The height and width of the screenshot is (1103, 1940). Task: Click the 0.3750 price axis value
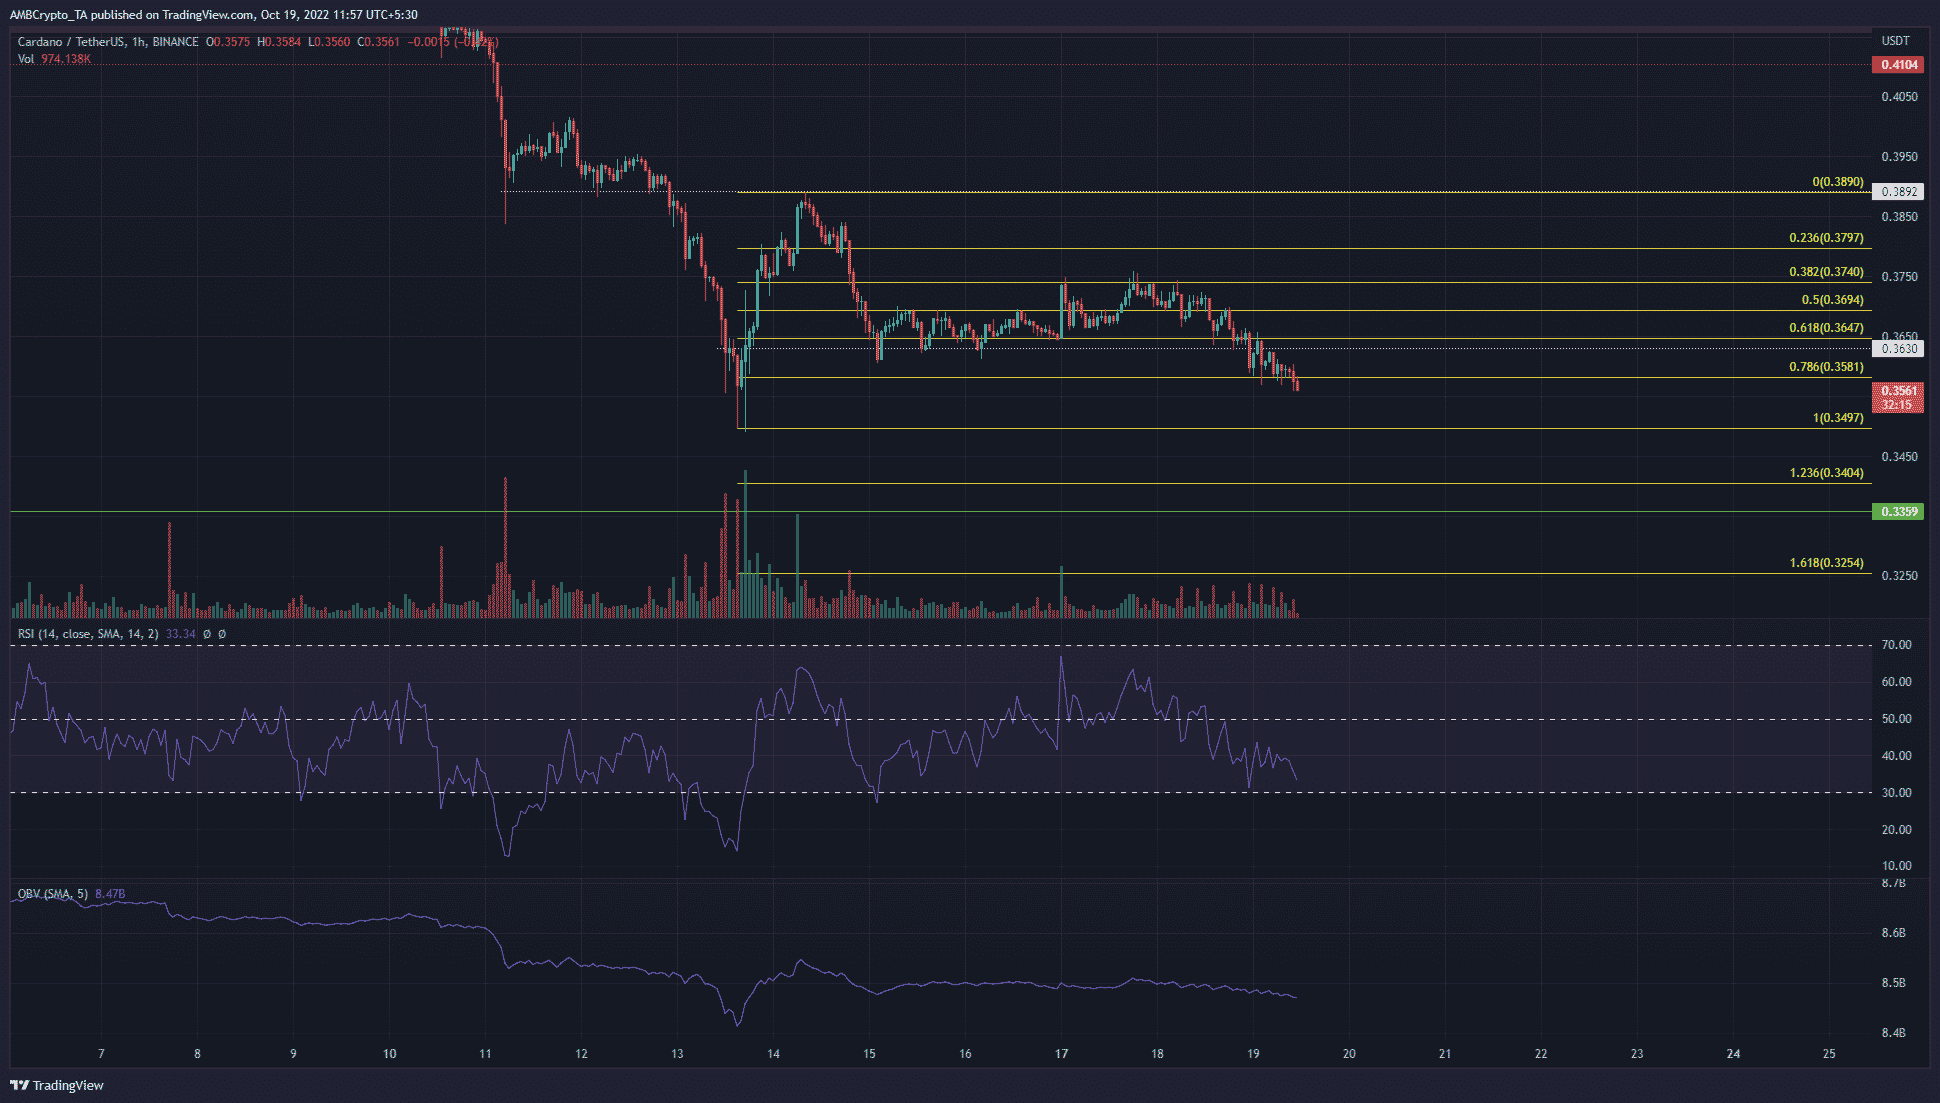[1899, 277]
